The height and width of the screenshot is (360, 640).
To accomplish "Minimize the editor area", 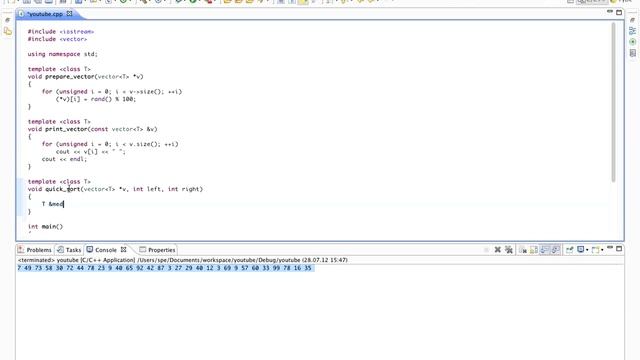I will 610,11.
